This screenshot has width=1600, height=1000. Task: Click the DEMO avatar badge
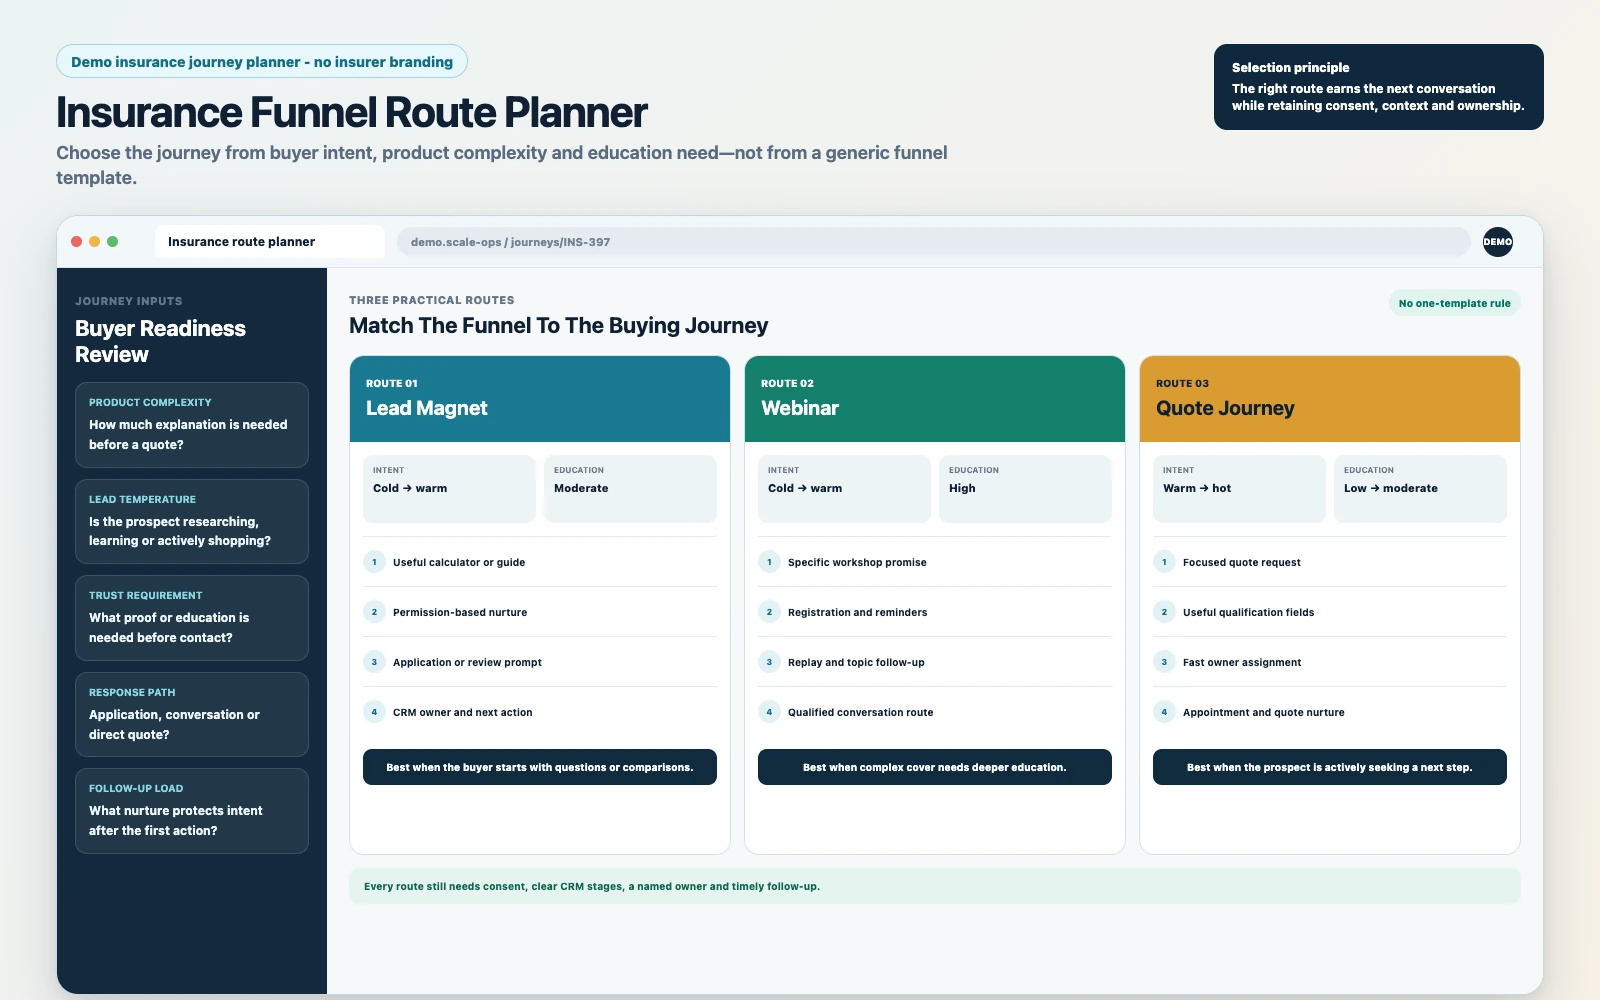point(1497,242)
